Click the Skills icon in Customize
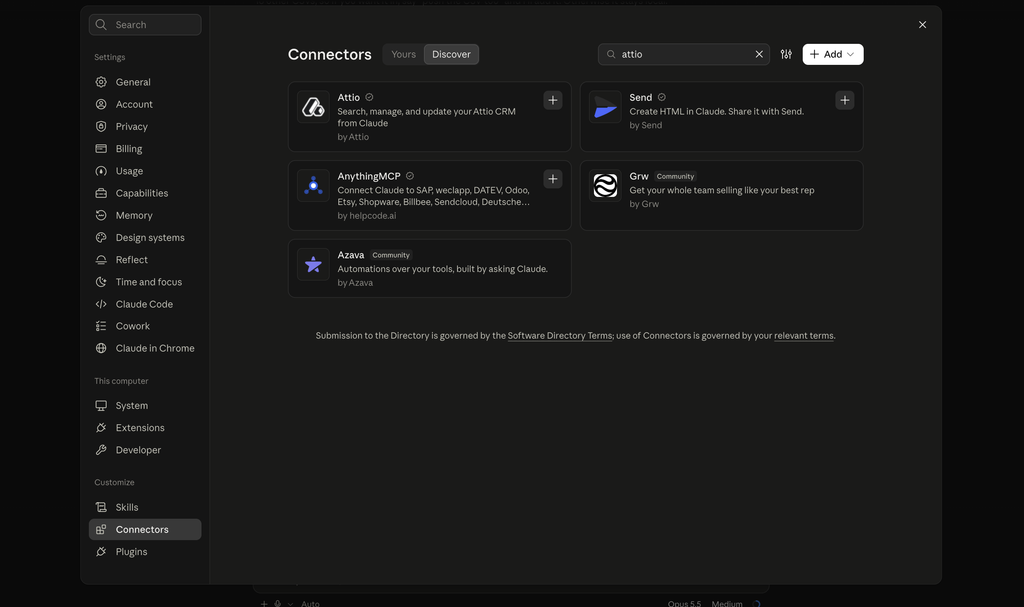1024x607 pixels. [x=101, y=508]
